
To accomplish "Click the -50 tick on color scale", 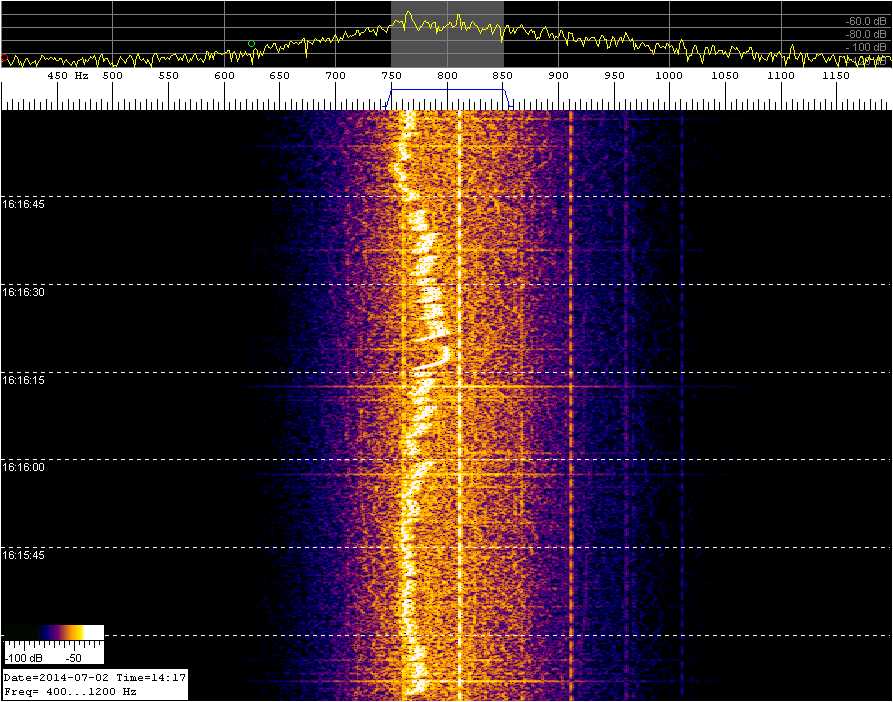I will [73, 660].
